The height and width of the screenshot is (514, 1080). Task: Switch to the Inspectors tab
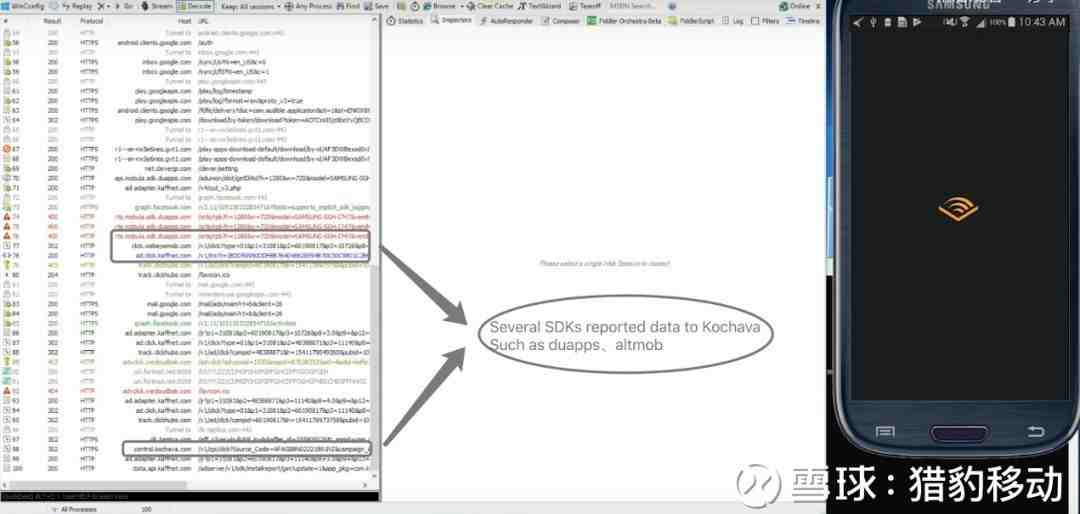tap(452, 21)
